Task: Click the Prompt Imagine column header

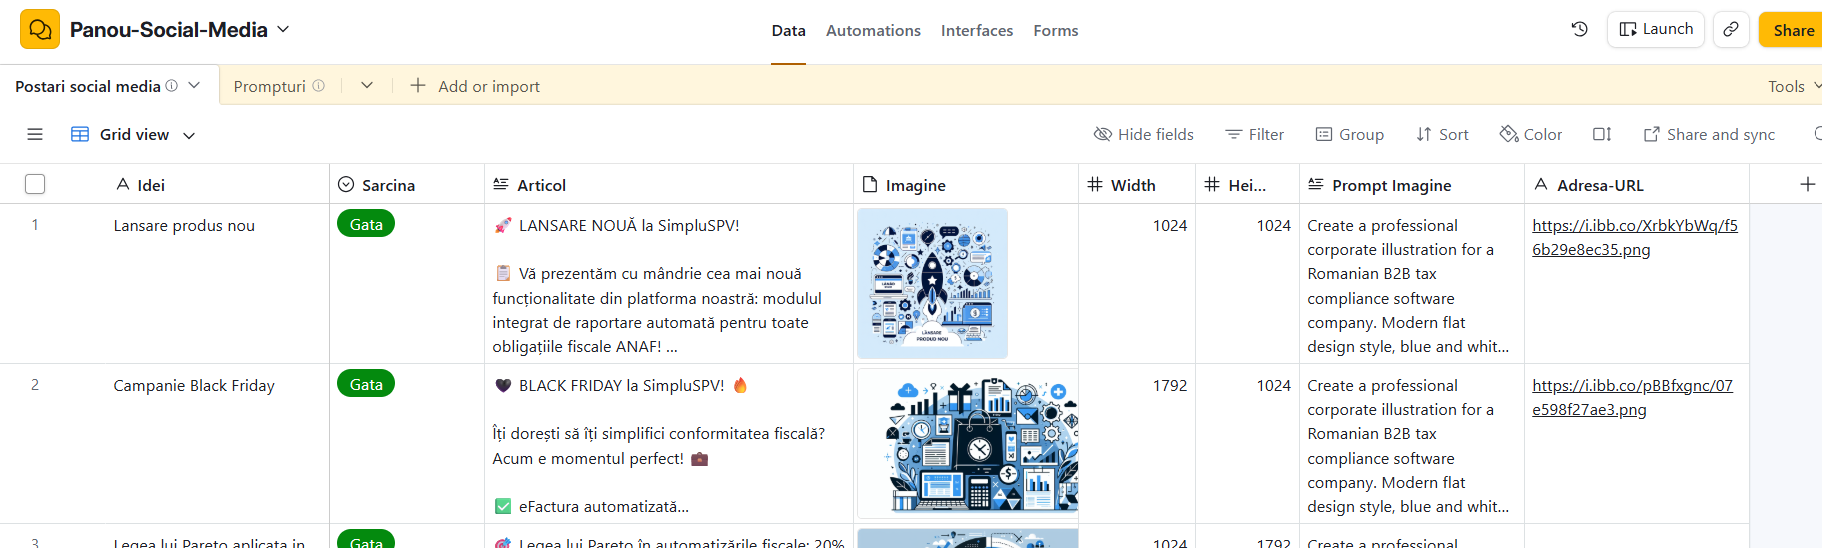Action: [x=1412, y=184]
